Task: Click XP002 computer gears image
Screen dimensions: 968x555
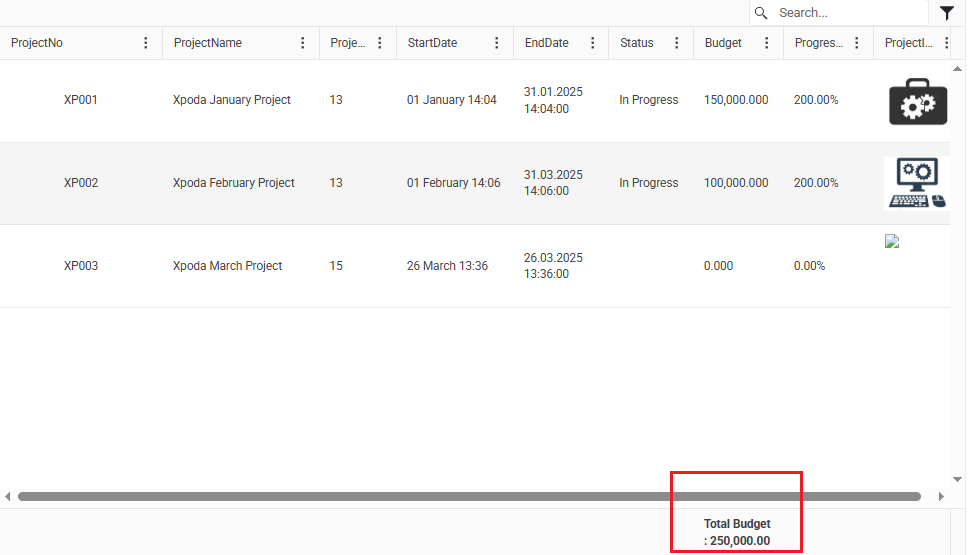Action: point(917,183)
